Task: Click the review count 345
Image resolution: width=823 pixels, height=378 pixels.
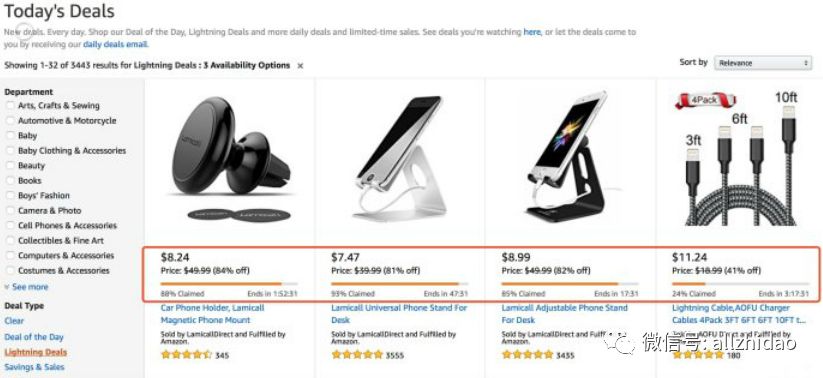Action: point(222,355)
